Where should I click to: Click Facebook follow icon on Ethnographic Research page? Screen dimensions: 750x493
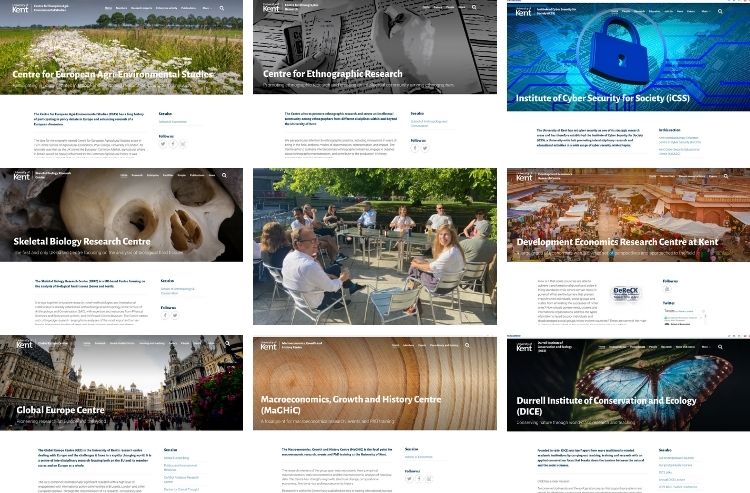(415, 148)
